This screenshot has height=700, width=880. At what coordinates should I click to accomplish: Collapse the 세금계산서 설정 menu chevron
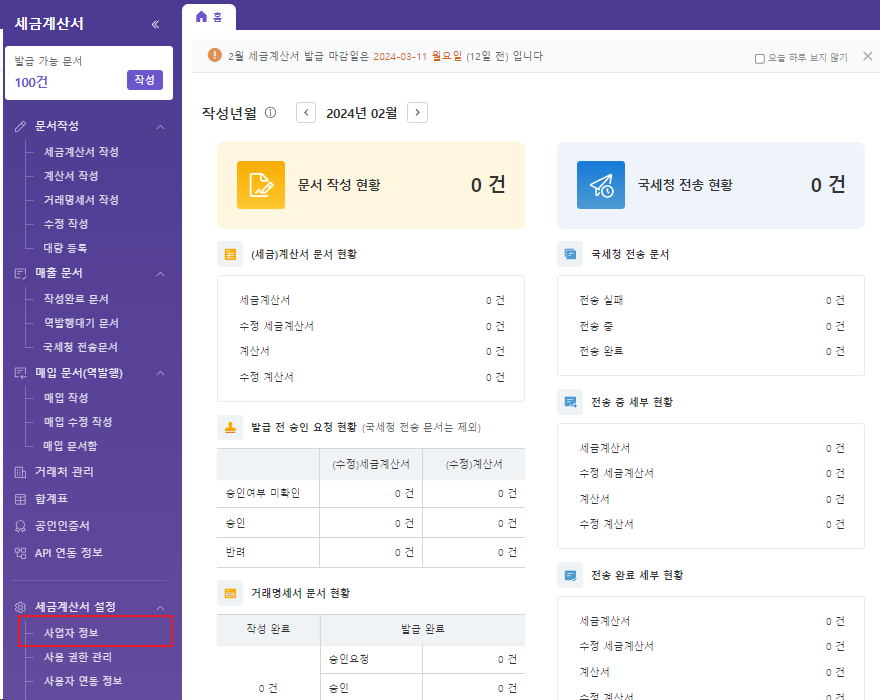(161, 607)
